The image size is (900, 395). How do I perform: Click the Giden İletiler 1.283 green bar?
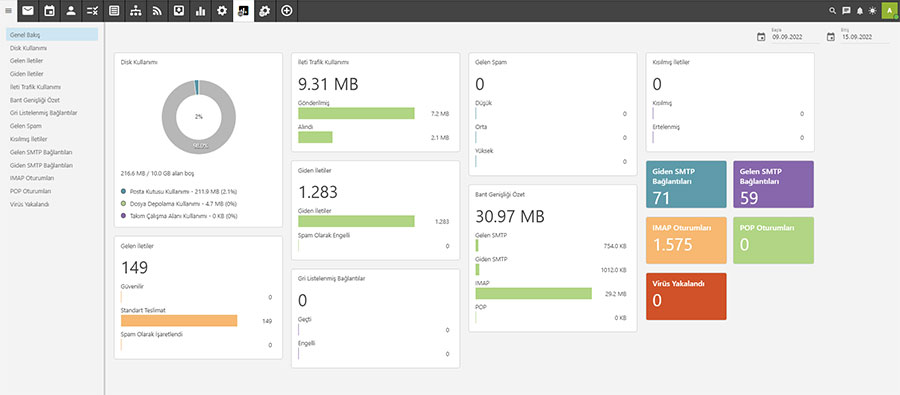(356, 221)
